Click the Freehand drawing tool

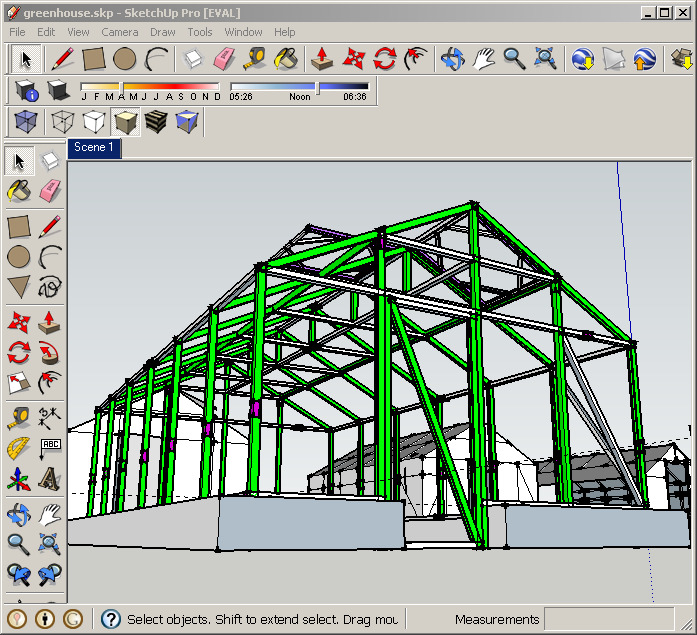pyautogui.click(x=49, y=289)
